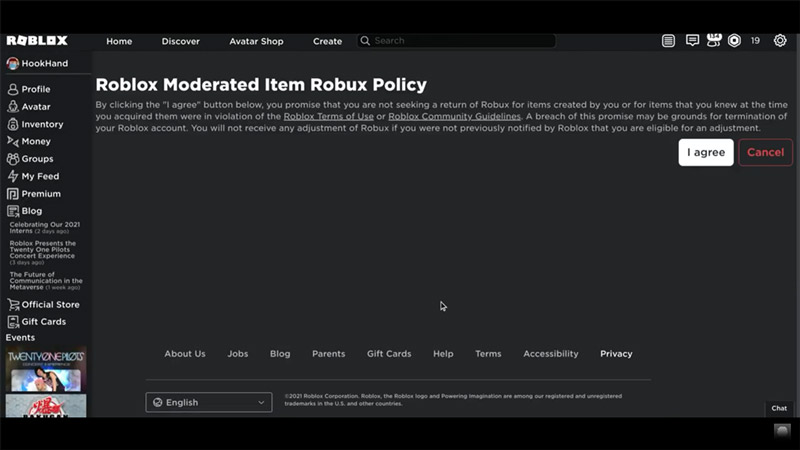Open friend requests icon with badge
Screen dimensions: 800x450
point(713,40)
